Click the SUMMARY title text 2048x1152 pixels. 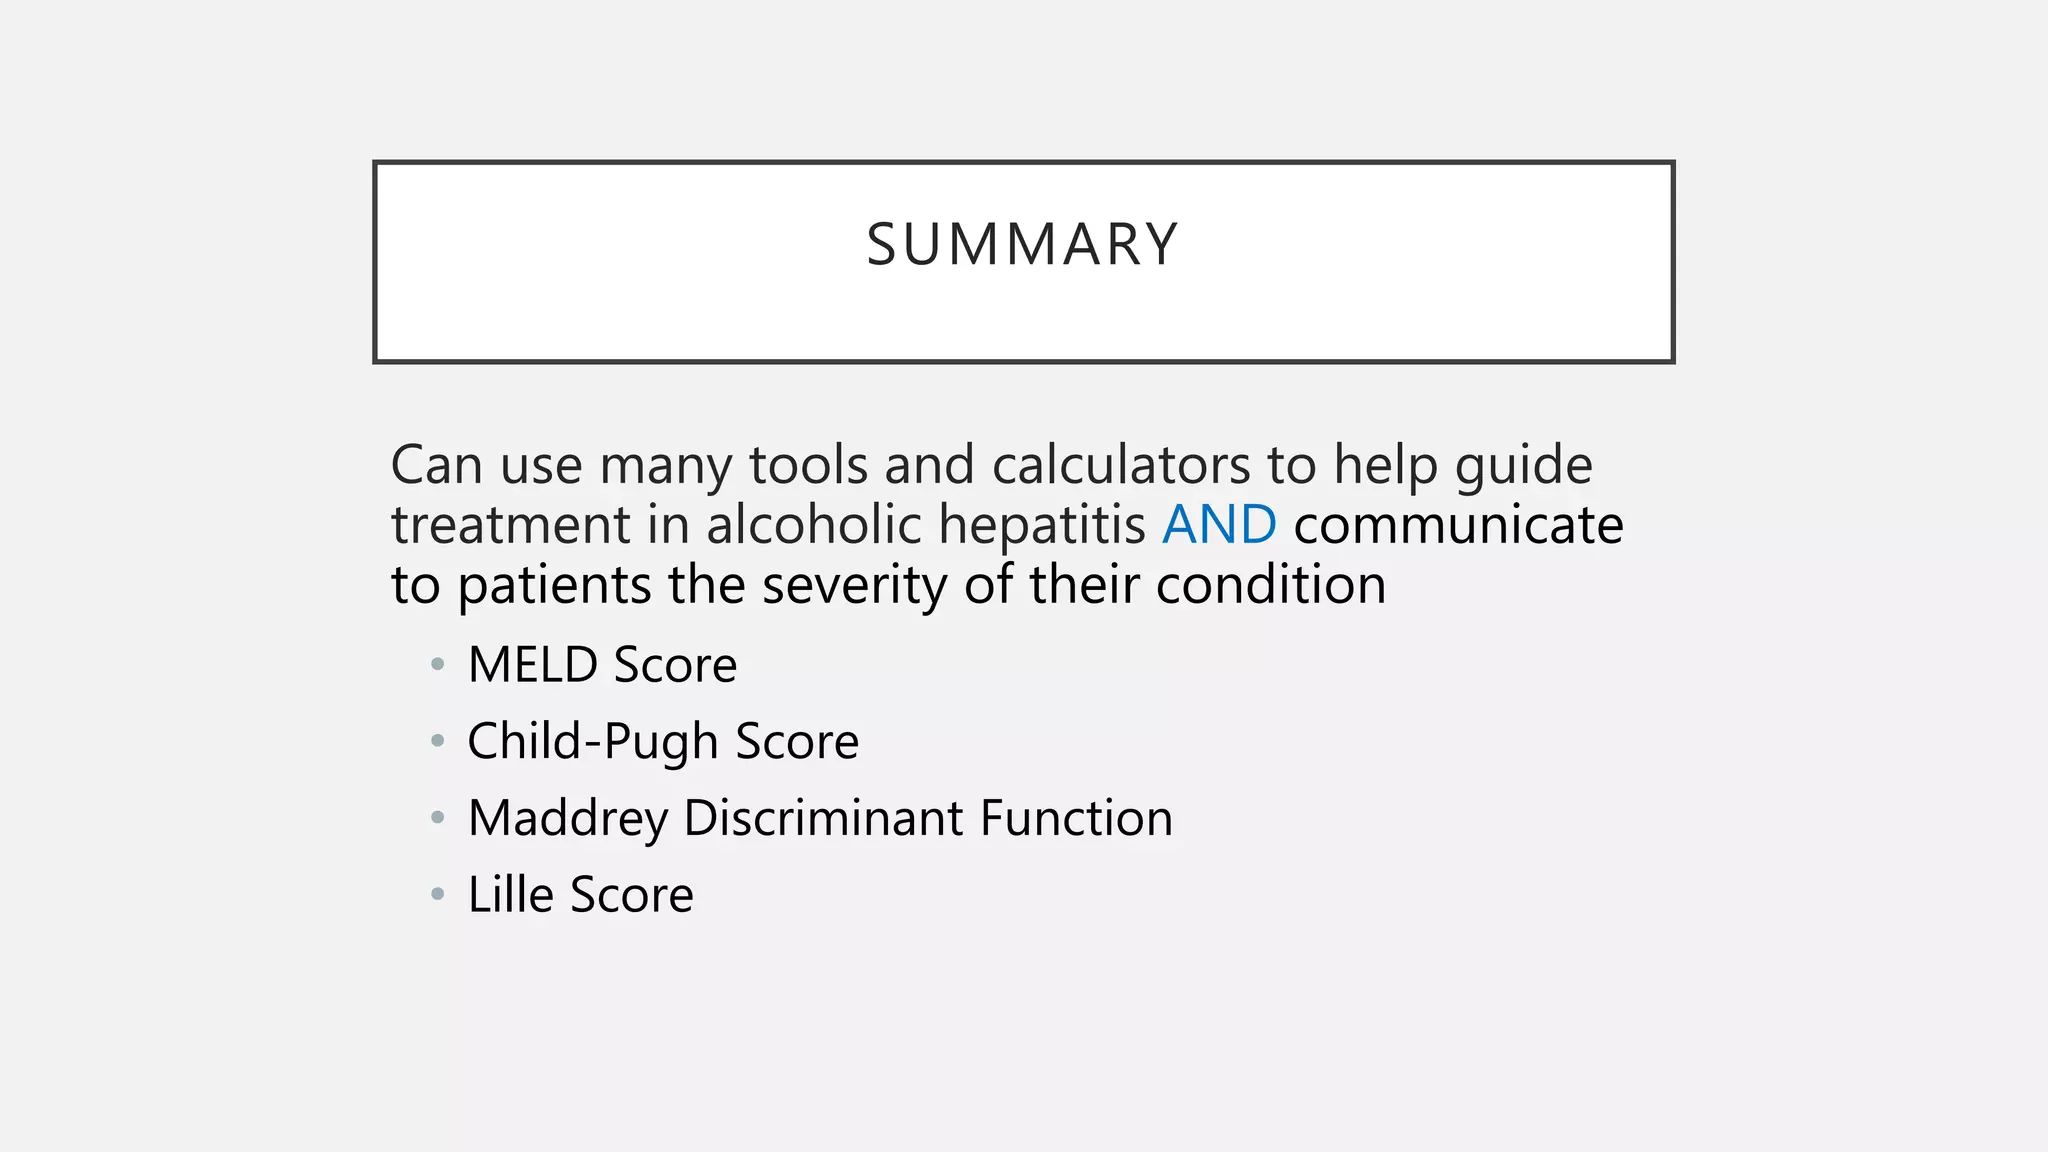(1022, 245)
